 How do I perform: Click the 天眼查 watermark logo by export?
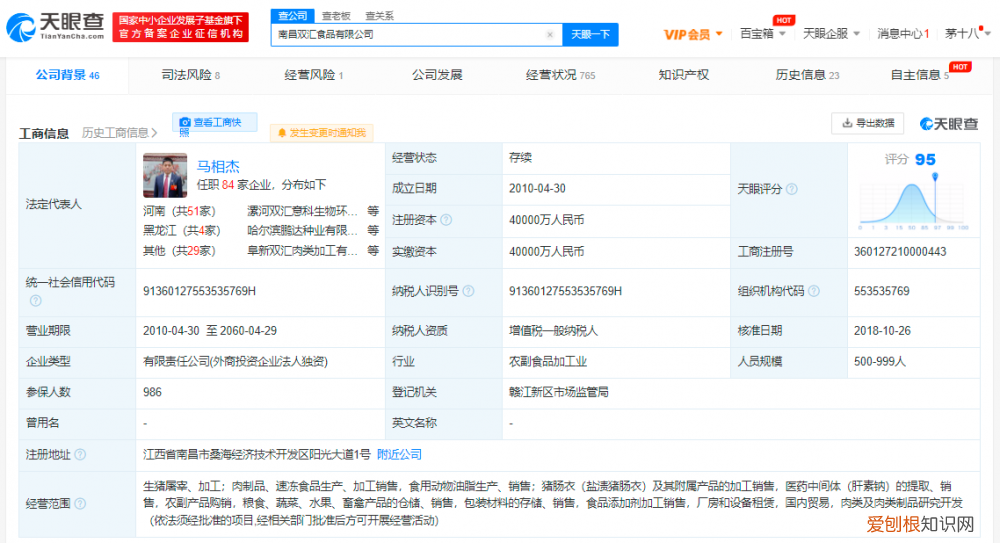(949, 124)
